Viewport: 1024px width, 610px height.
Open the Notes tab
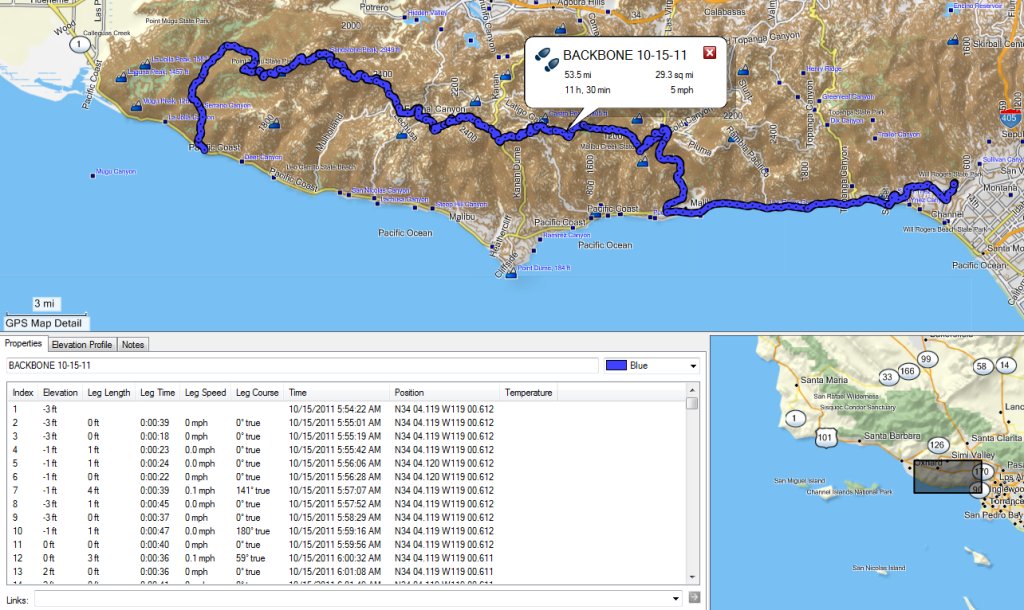(133, 344)
